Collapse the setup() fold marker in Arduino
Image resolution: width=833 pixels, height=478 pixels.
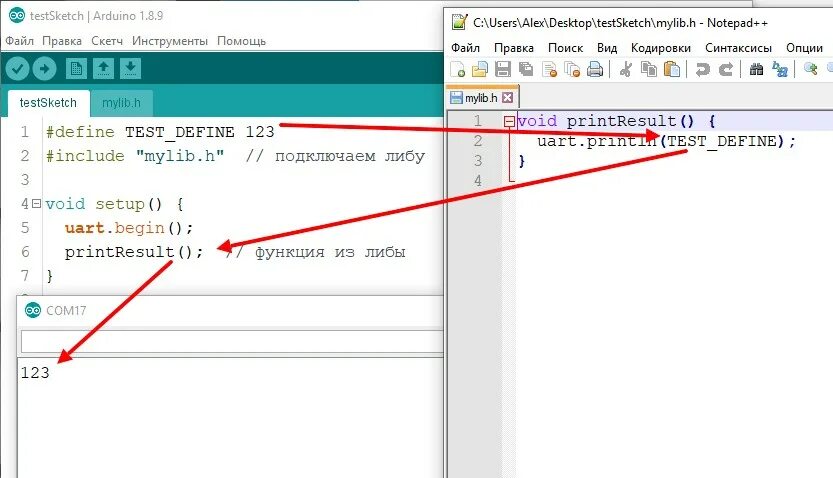click(36, 203)
